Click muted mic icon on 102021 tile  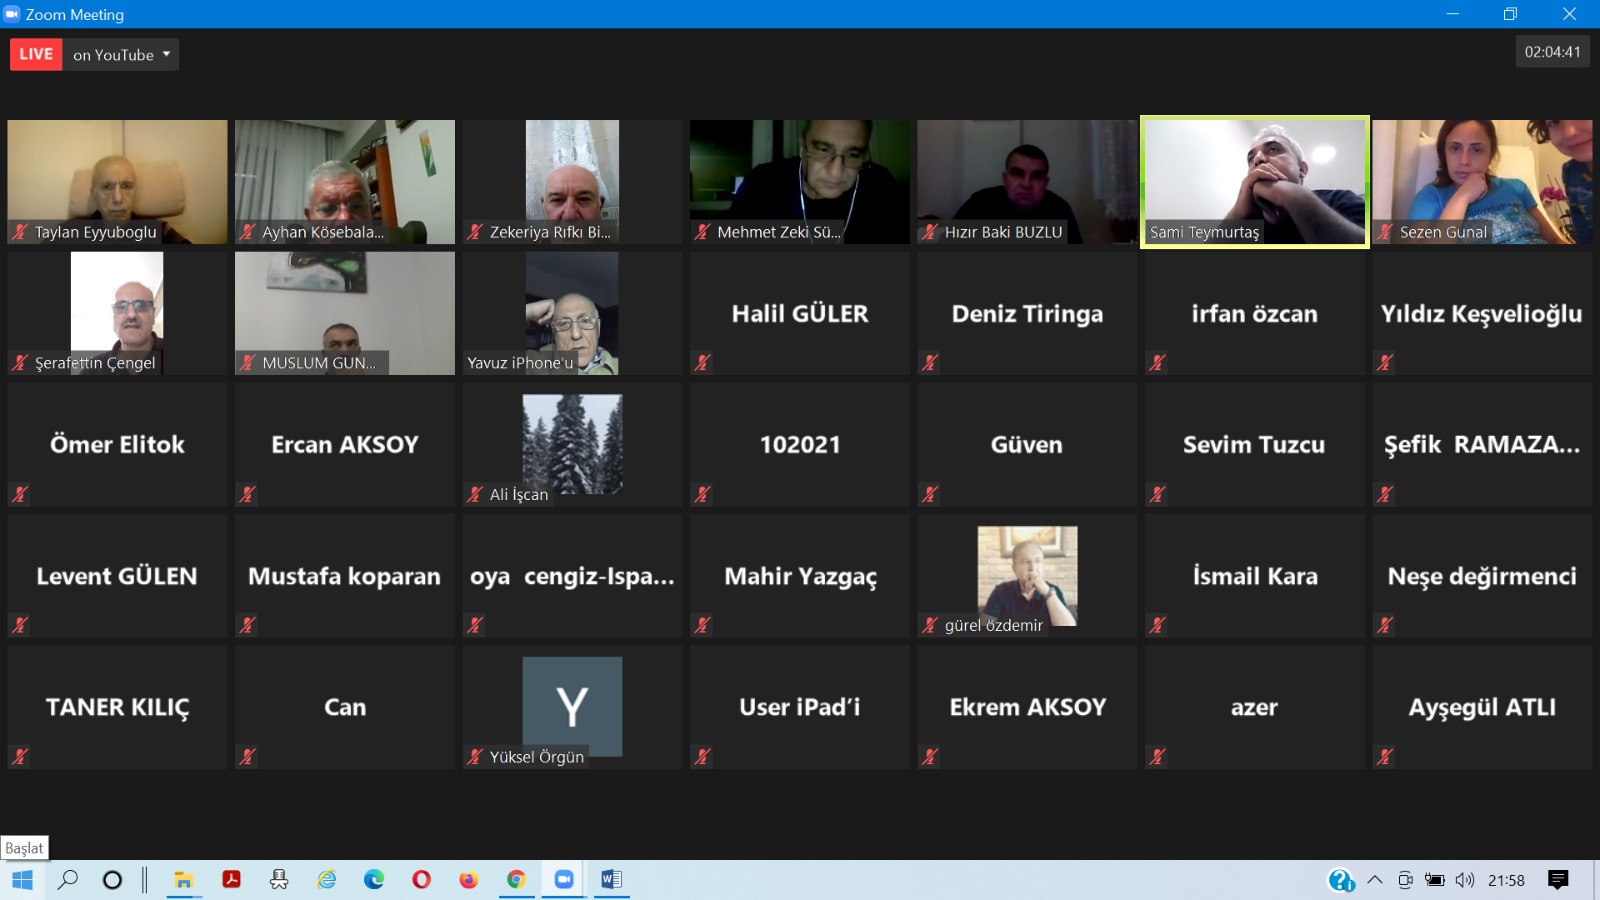(703, 494)
